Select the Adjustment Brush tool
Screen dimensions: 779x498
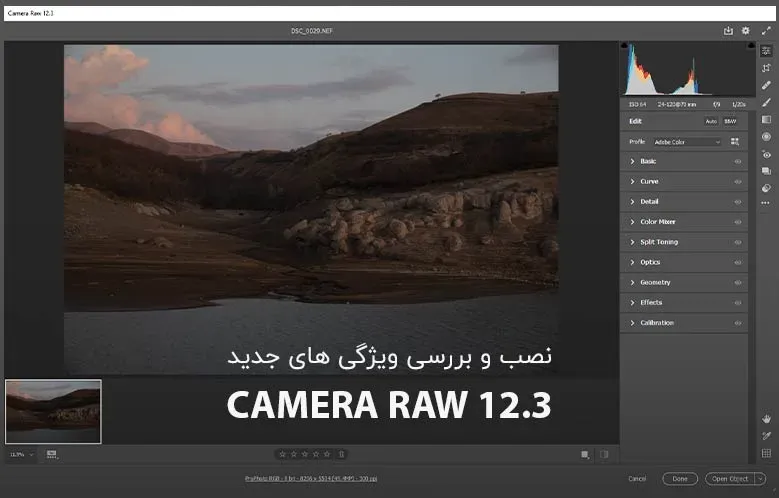coord(766,102)
